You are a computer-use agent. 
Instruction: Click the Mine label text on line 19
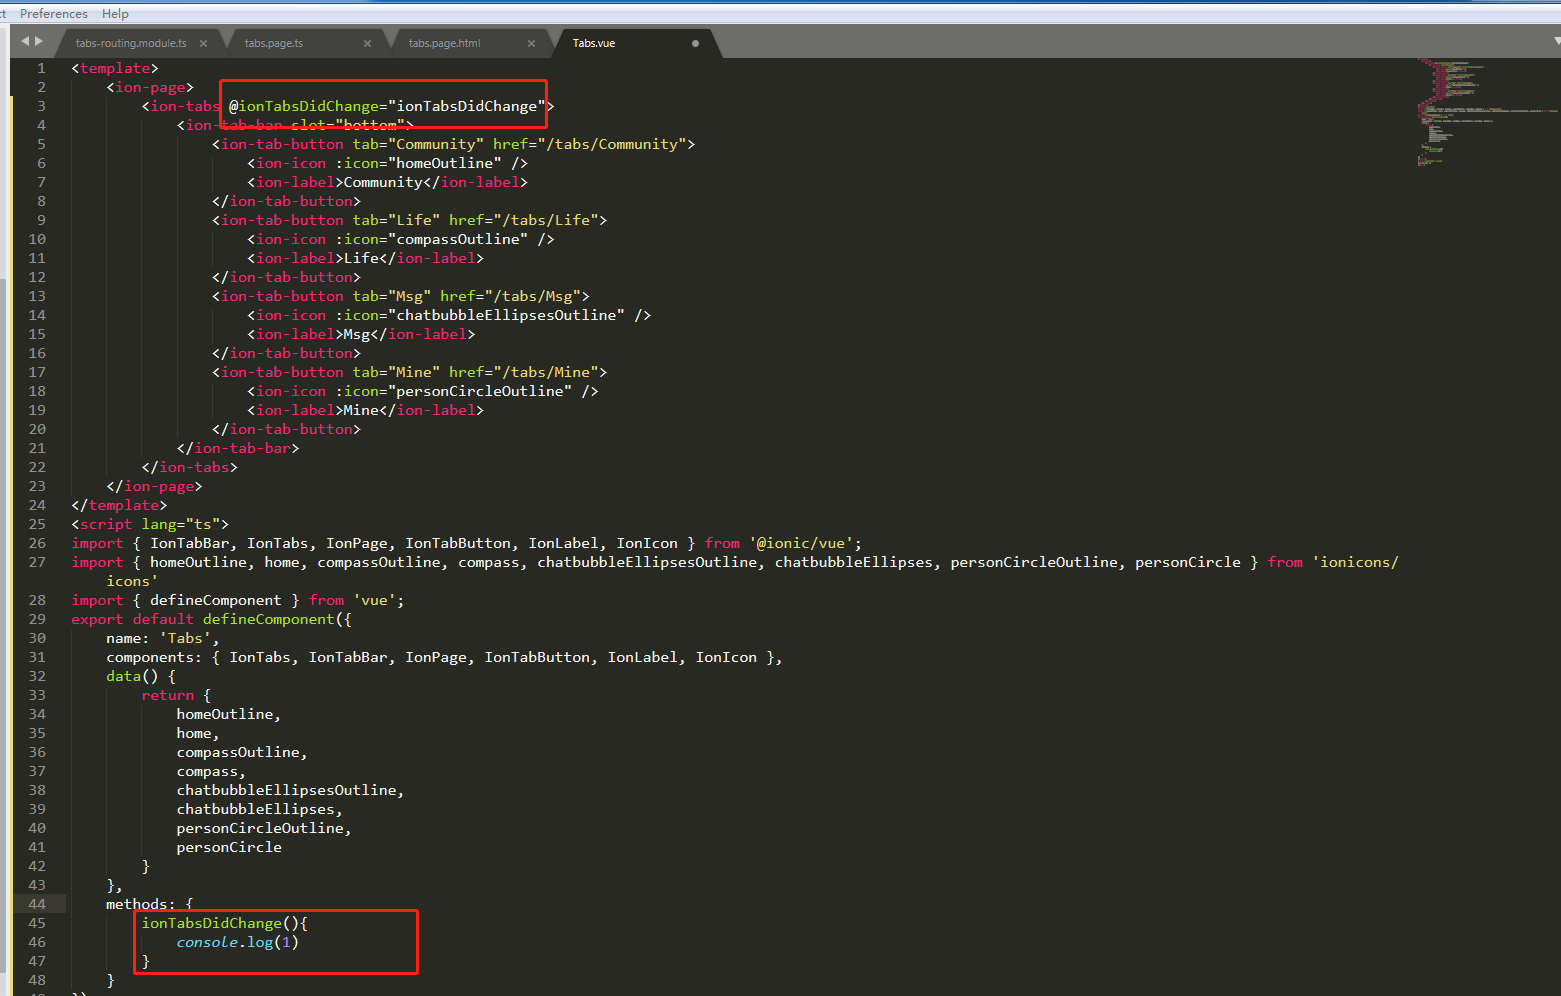361,410
